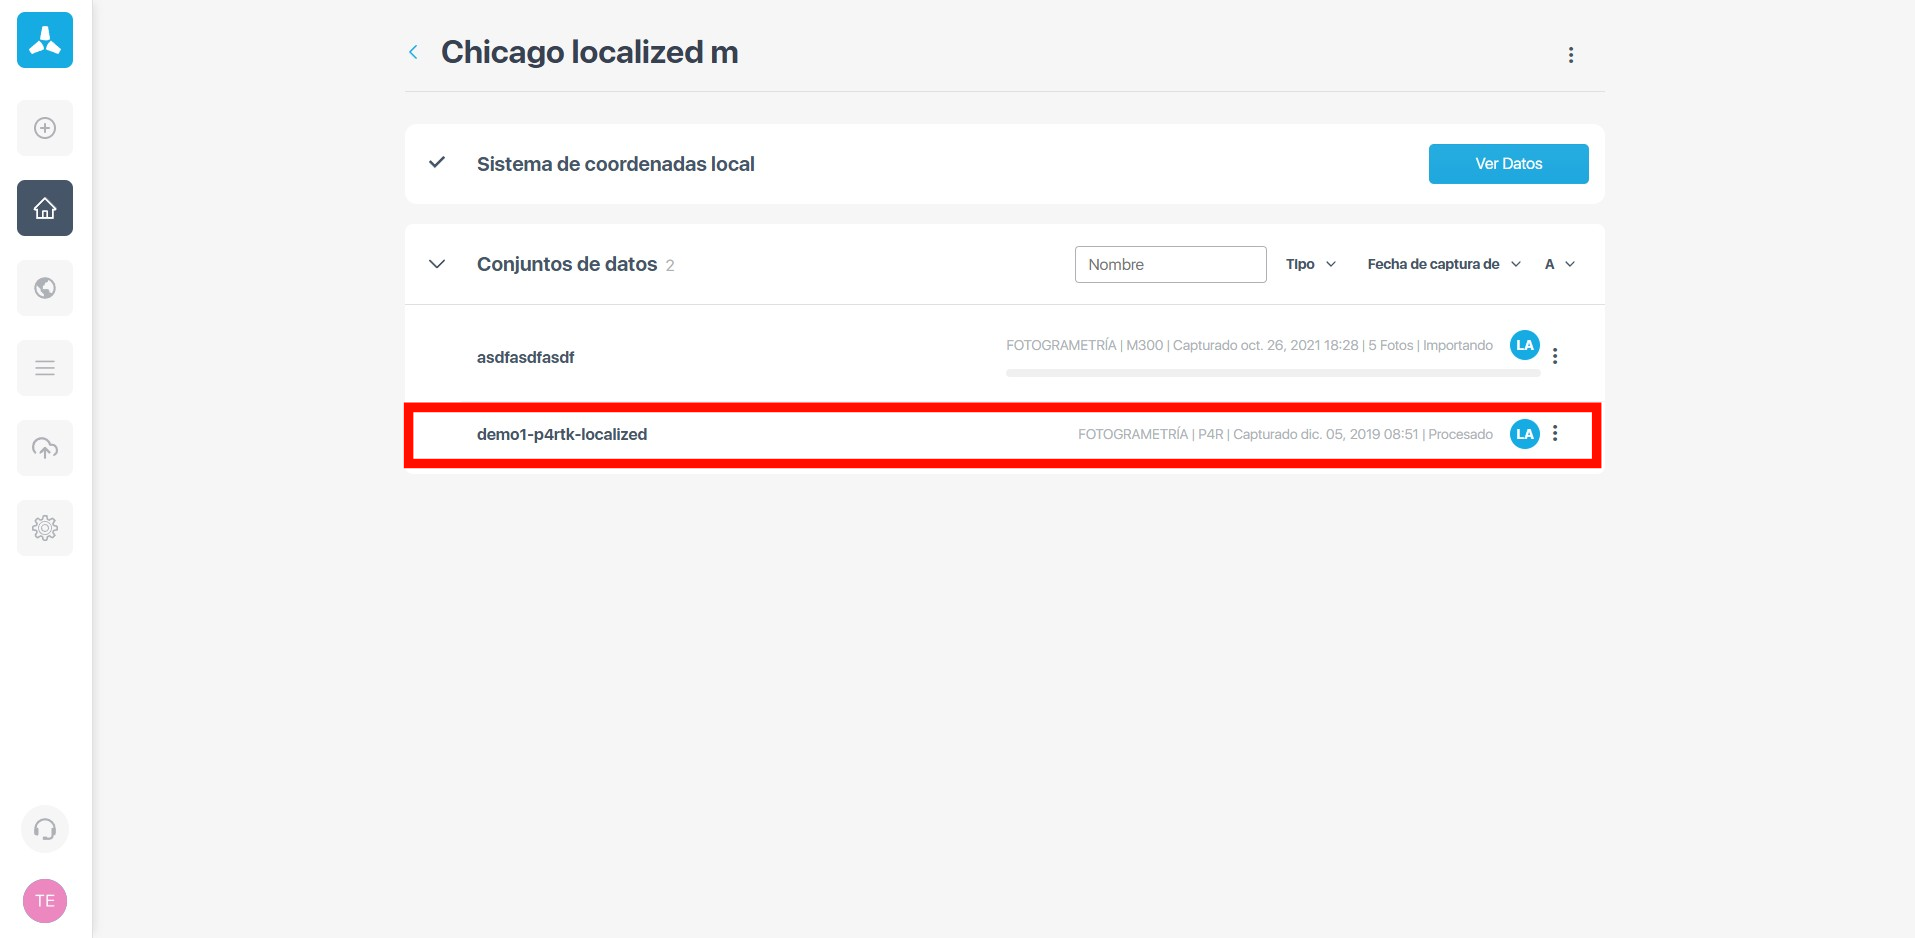Image resolution: width=1915 pixels, height=938 pixels.
Task: Click the Nombre search field
Action: pos(1170,264)
